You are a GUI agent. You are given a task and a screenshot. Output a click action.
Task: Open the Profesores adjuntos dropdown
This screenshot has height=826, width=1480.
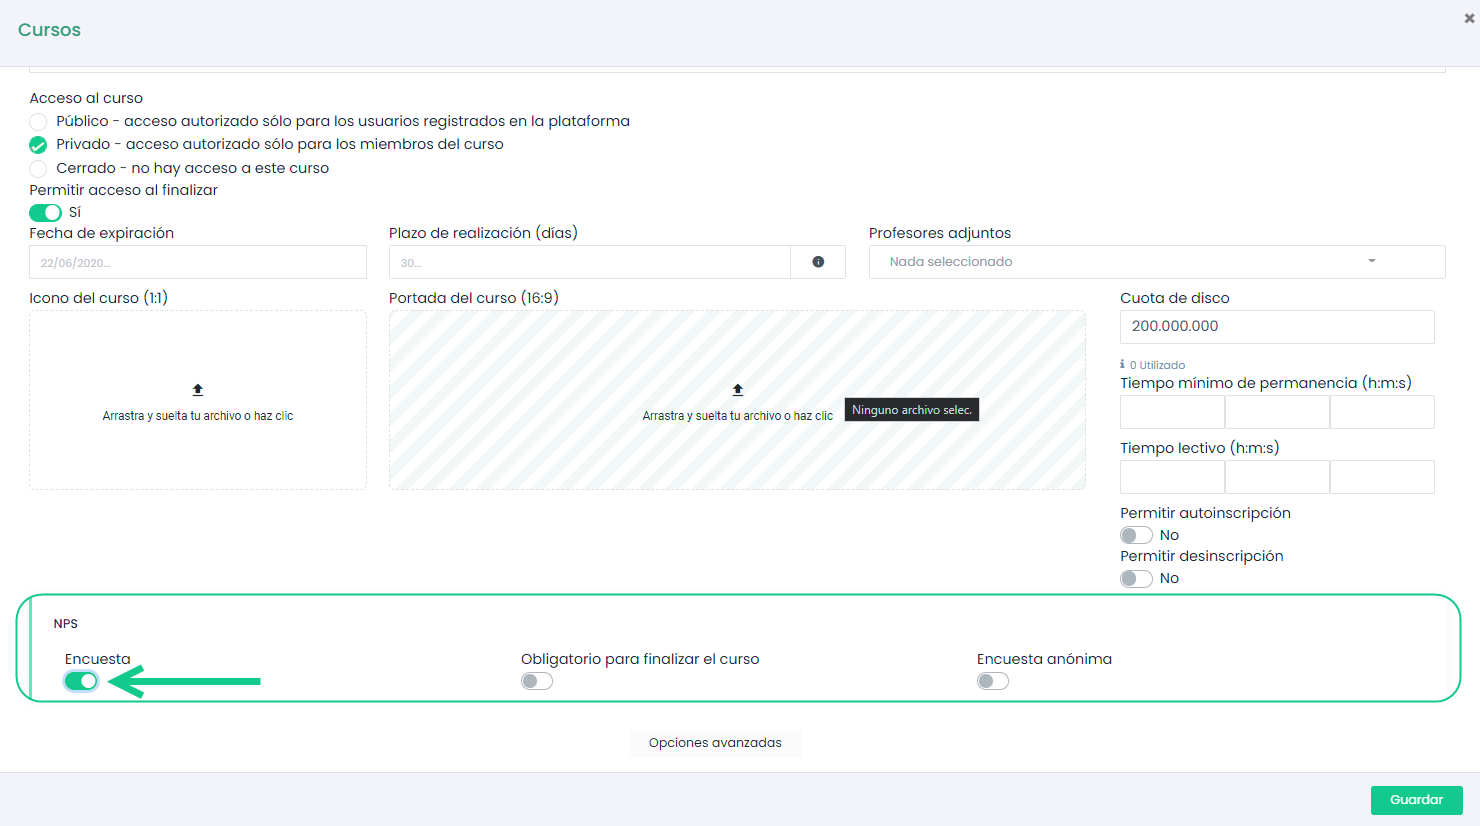[1156, 262]
